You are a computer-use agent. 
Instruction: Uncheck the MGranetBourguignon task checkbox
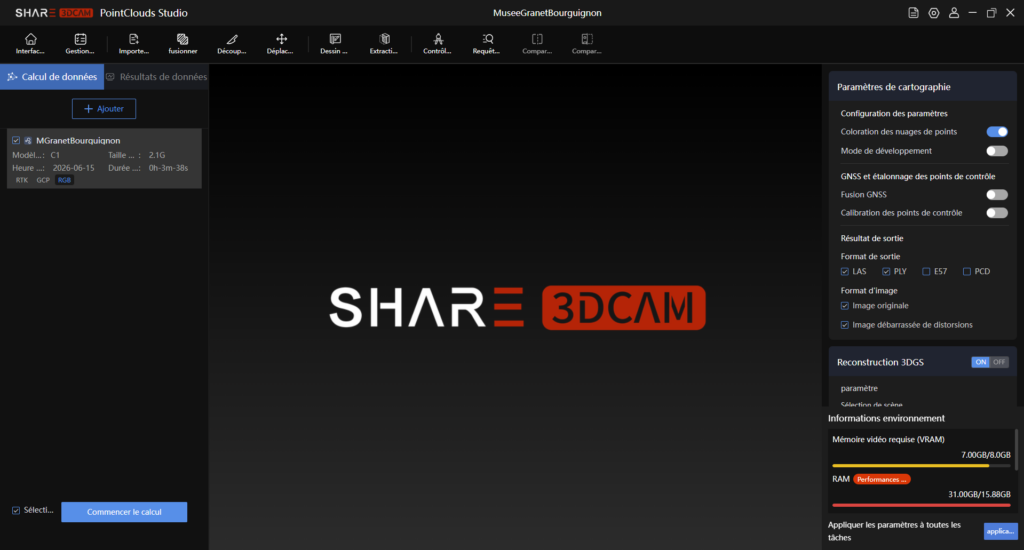tap(16, 140)
